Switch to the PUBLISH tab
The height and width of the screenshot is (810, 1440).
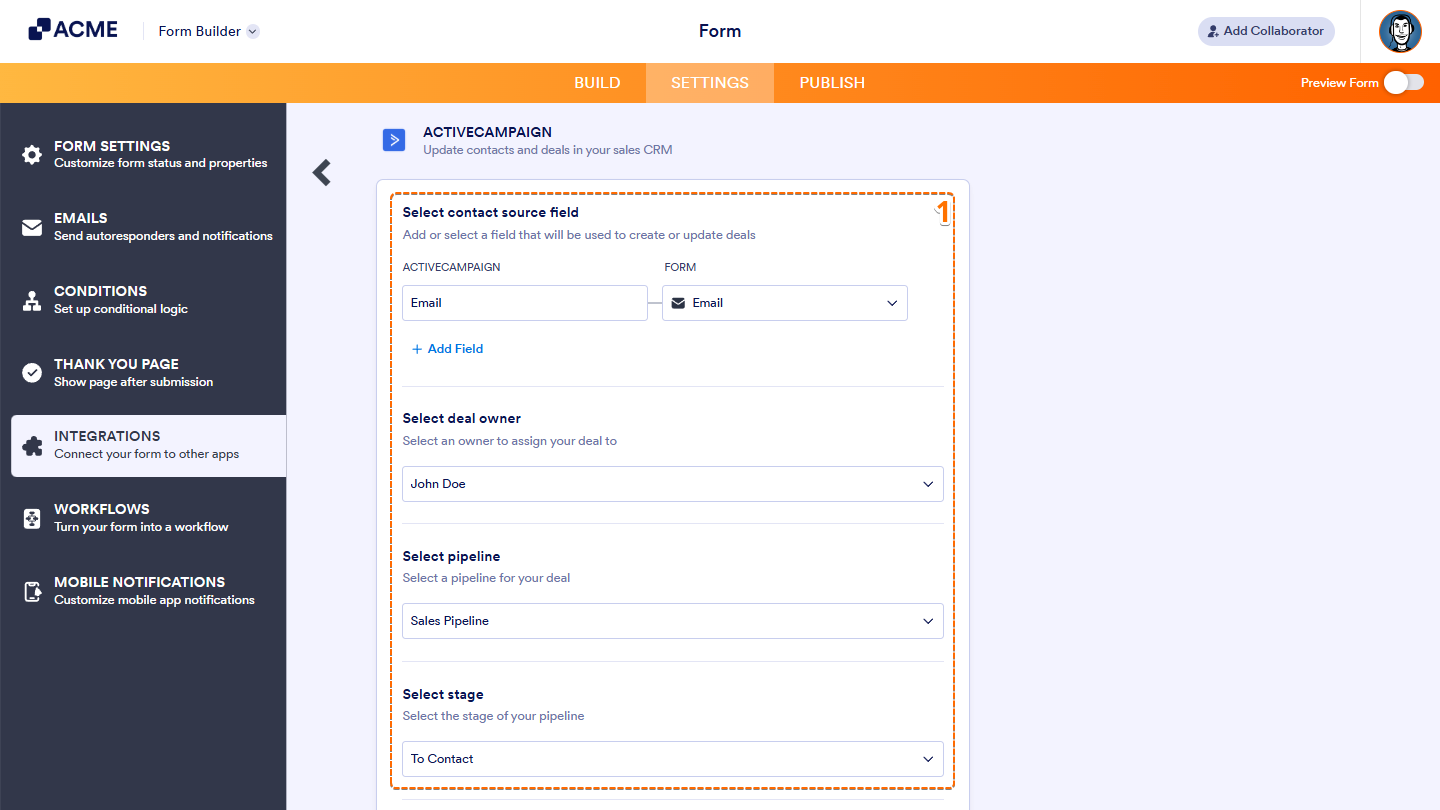pyautogui.click(x=831, y=83)
